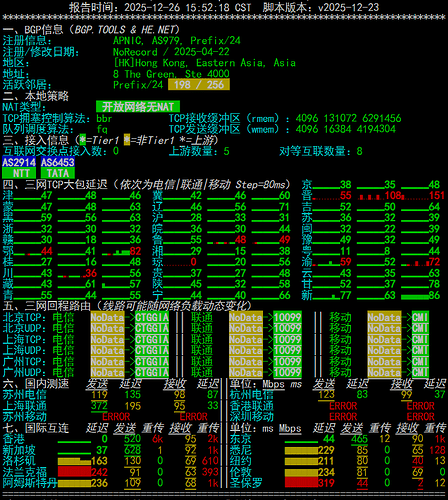Select the script version v2025-12-23

[349, 7]
